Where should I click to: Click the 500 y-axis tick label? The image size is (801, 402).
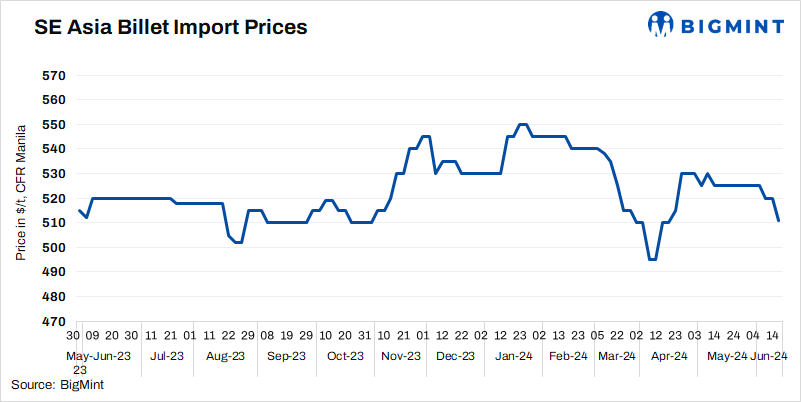point(53,248)
